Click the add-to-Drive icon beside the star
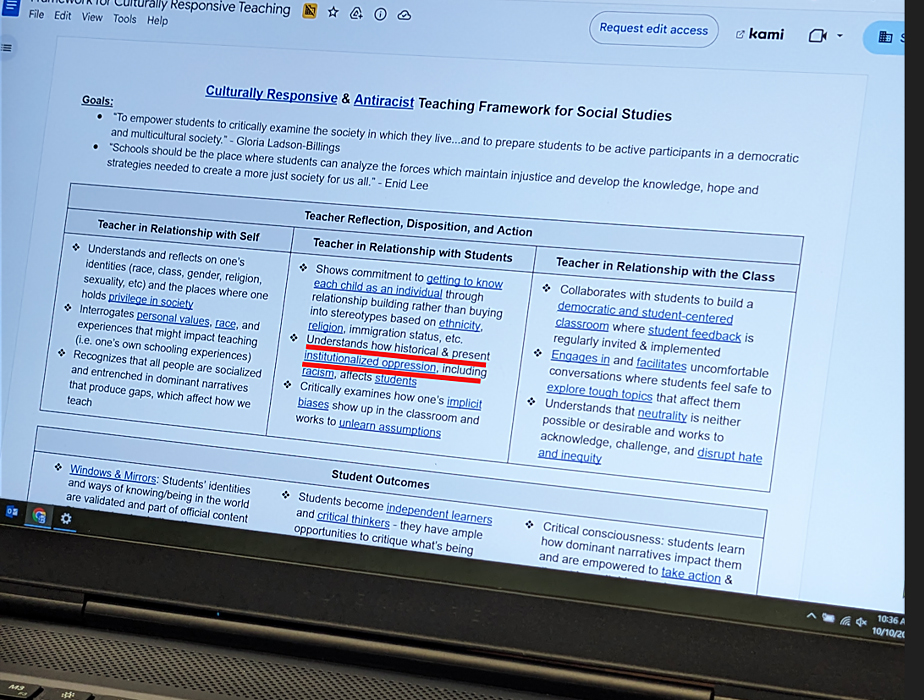The image size is (924, 700). 356,14
